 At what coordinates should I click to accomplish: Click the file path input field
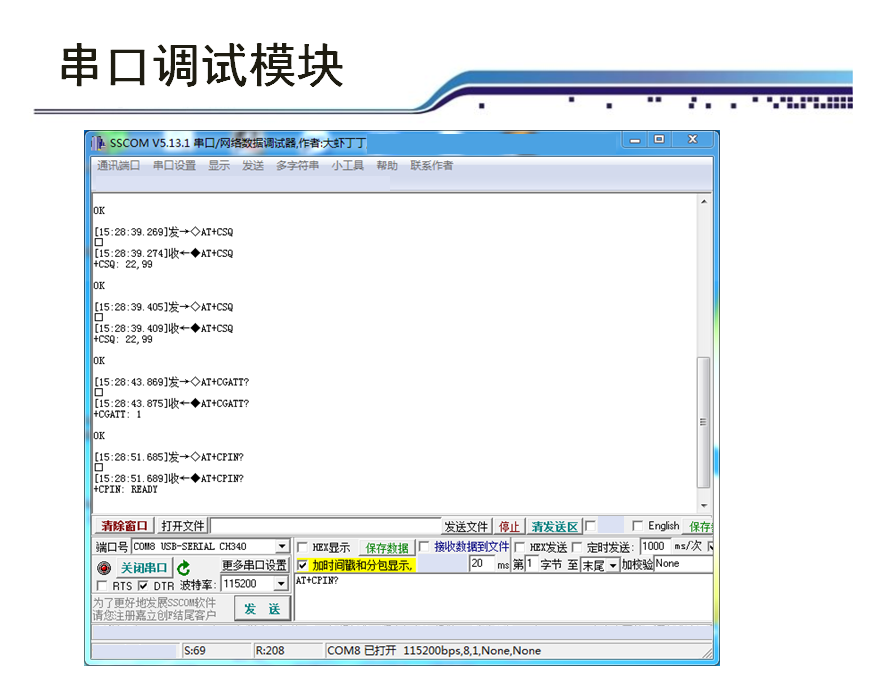[326, 526]
